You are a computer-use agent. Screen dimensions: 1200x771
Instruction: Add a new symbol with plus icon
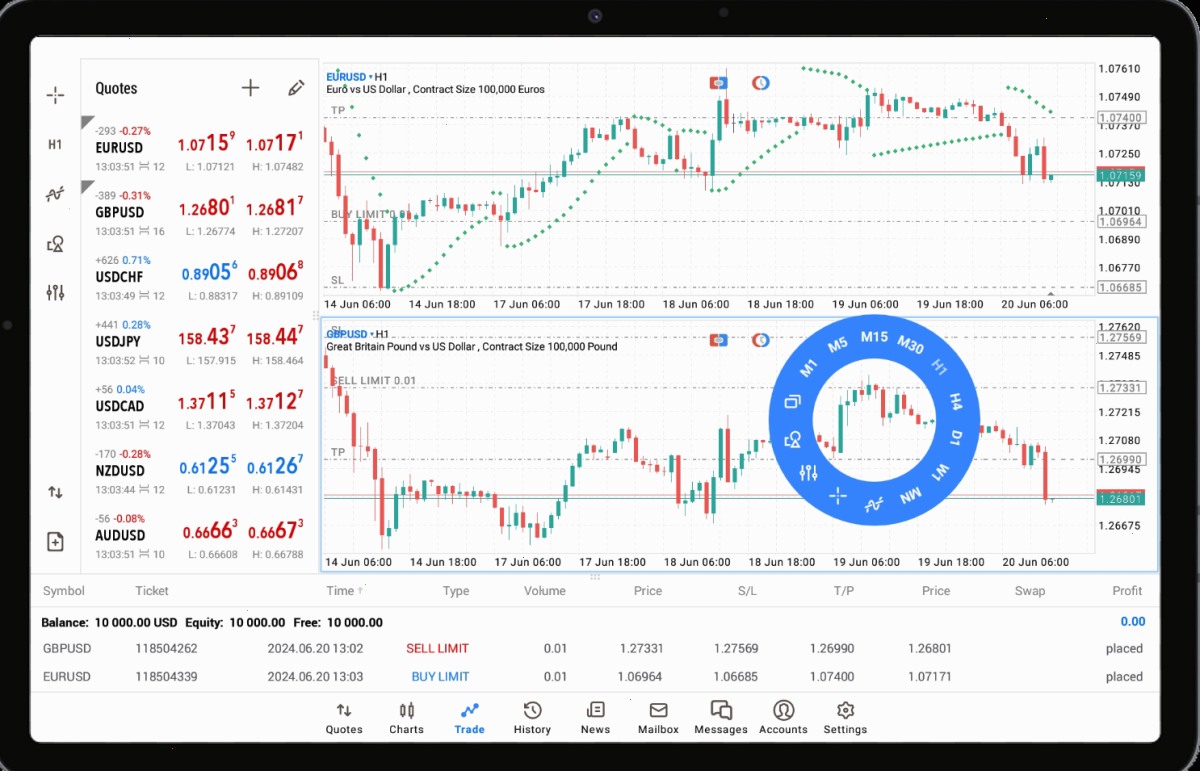250,88
